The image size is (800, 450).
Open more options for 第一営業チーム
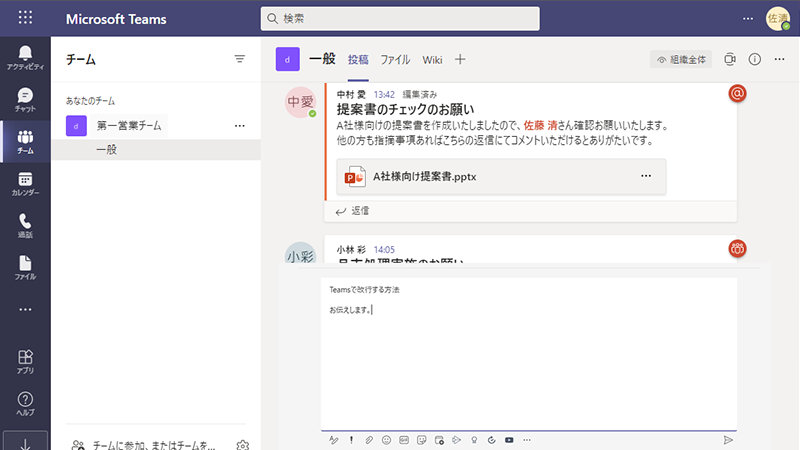239,126
